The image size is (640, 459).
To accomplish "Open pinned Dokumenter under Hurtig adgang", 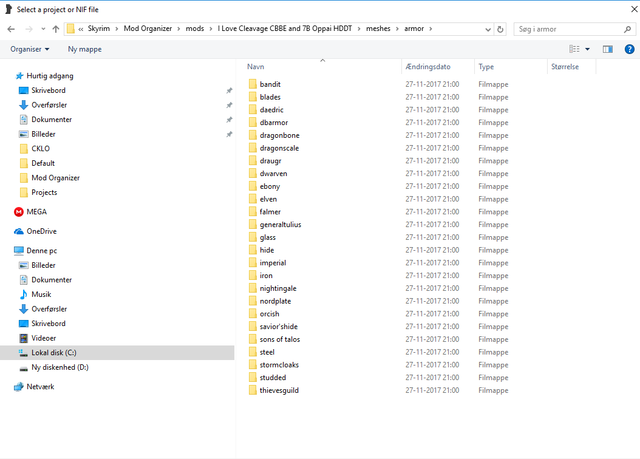I will 51,120.
